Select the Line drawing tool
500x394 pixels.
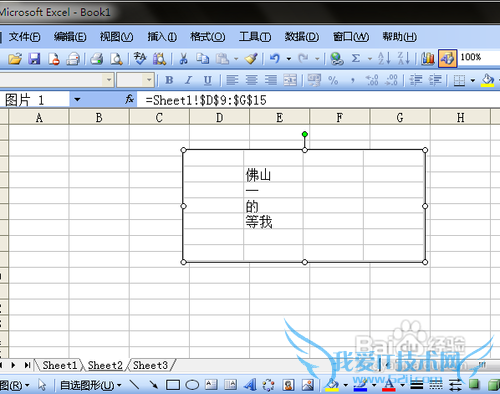click(x=134, y=385)
